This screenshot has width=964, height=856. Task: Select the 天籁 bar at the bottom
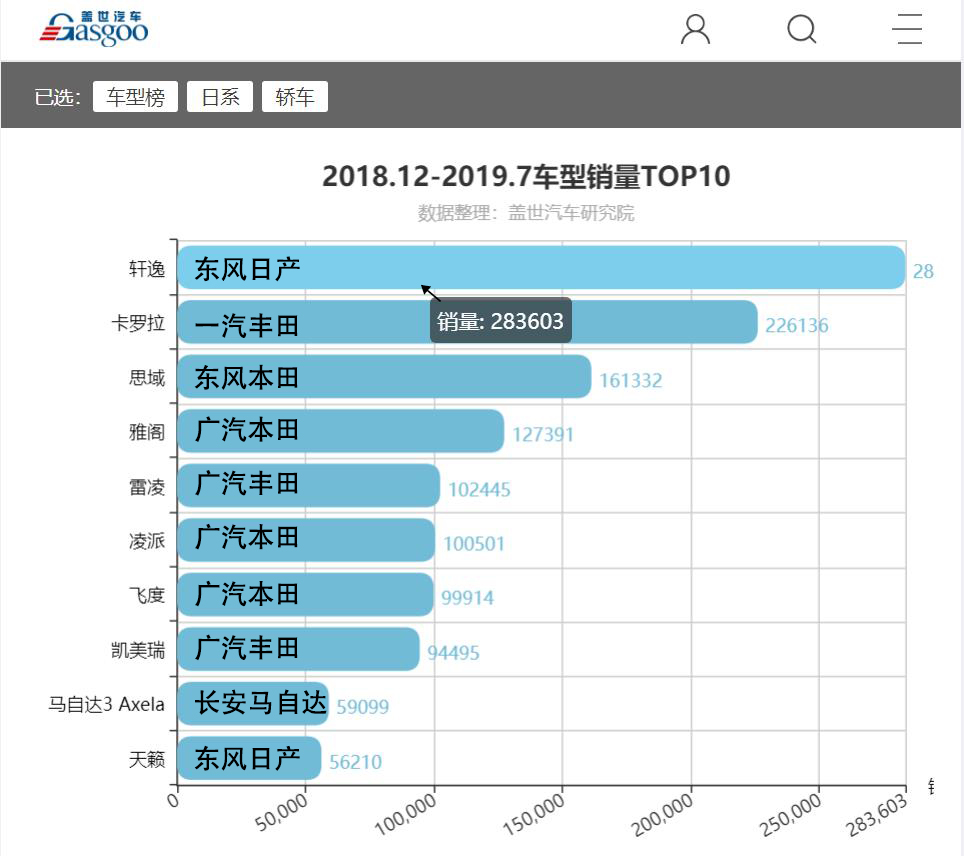248,758
